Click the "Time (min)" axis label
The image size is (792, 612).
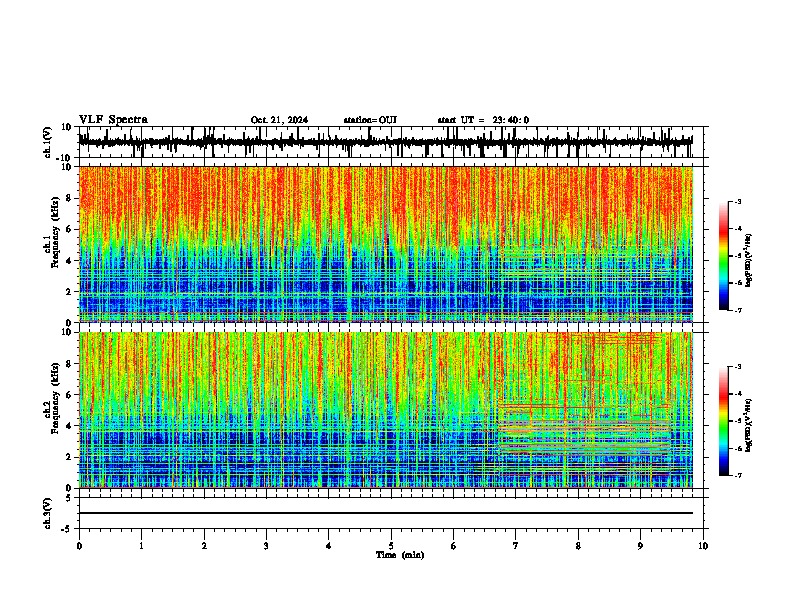point(400,555)
